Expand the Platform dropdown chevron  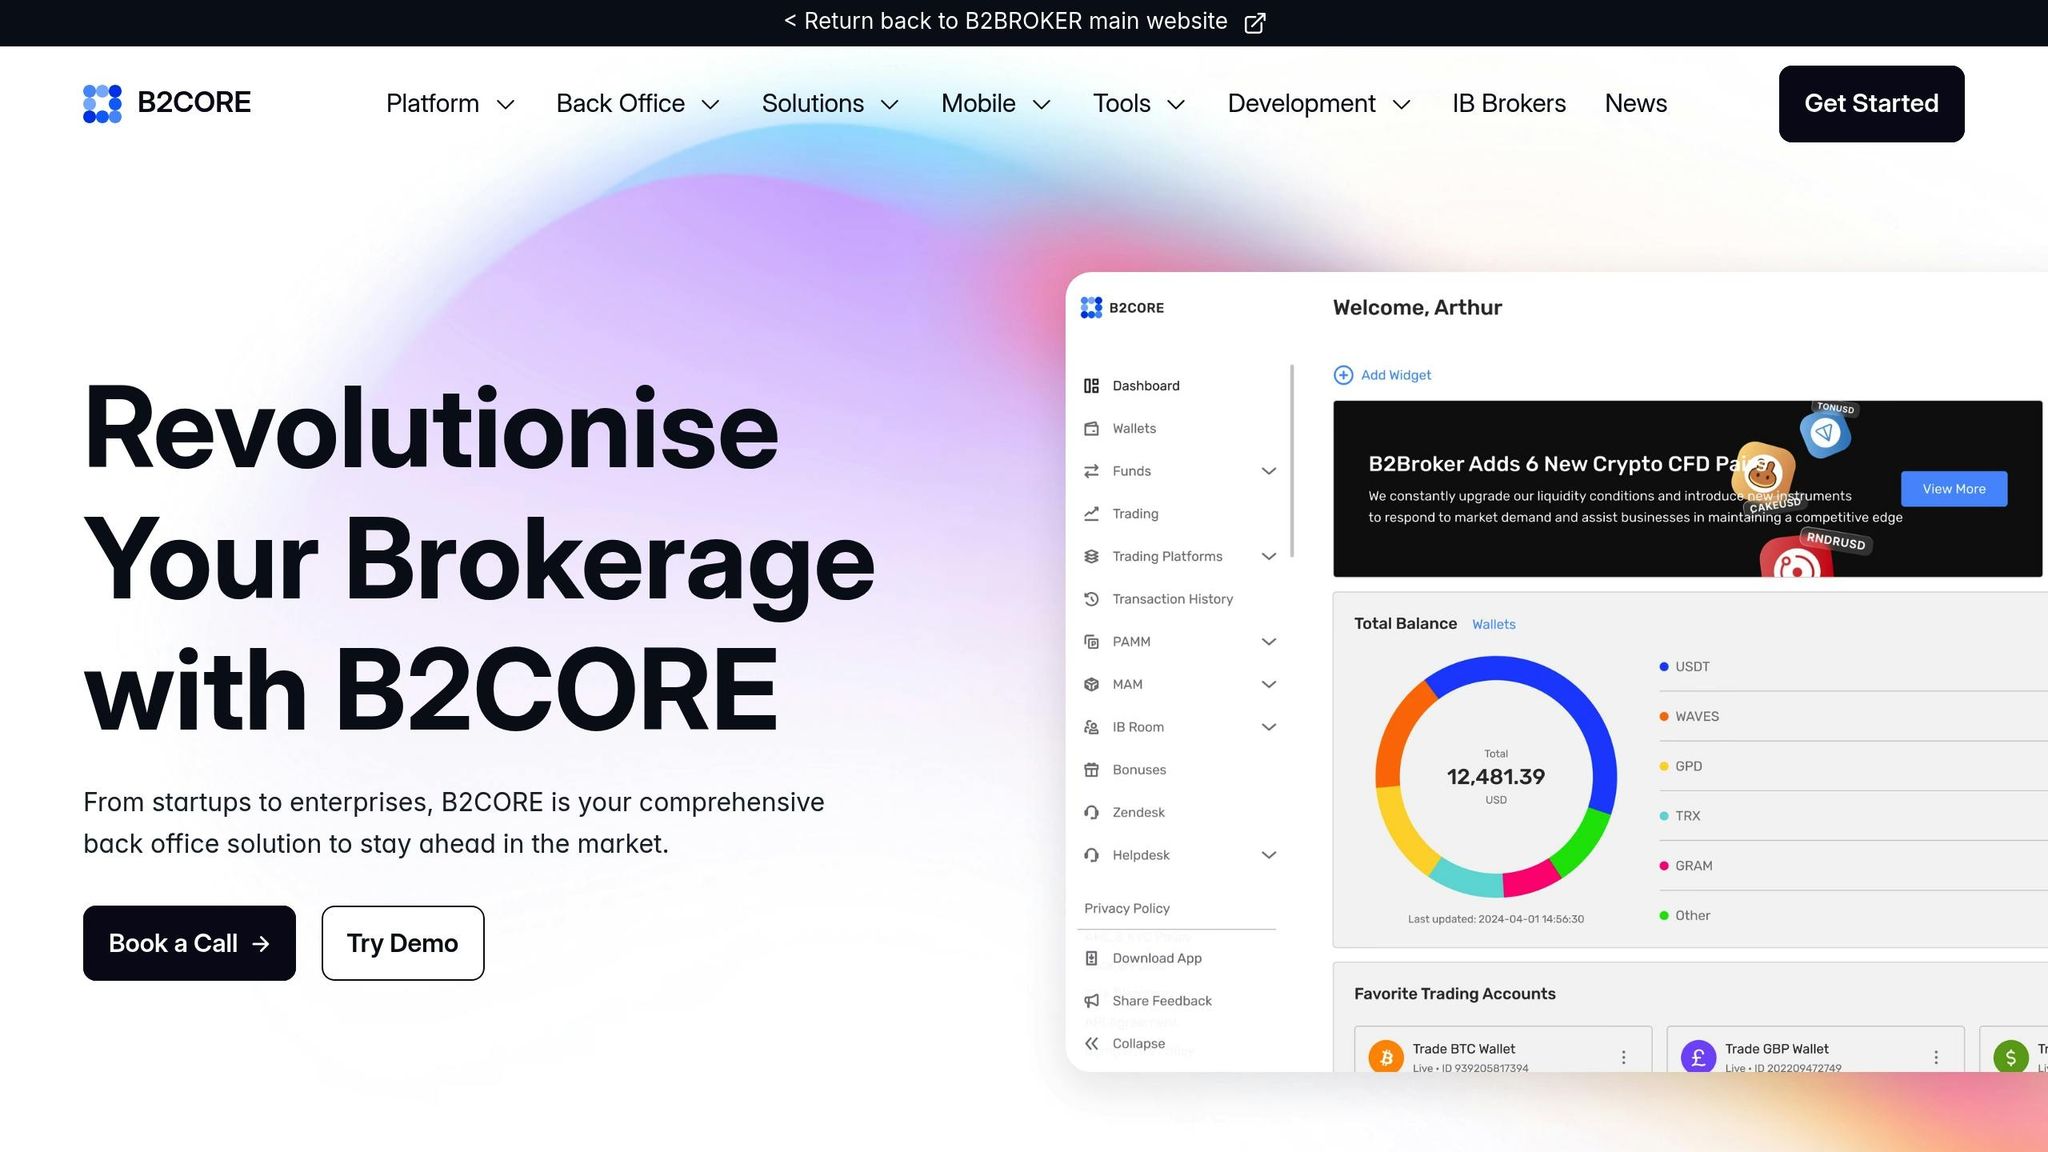click(506, 105)
